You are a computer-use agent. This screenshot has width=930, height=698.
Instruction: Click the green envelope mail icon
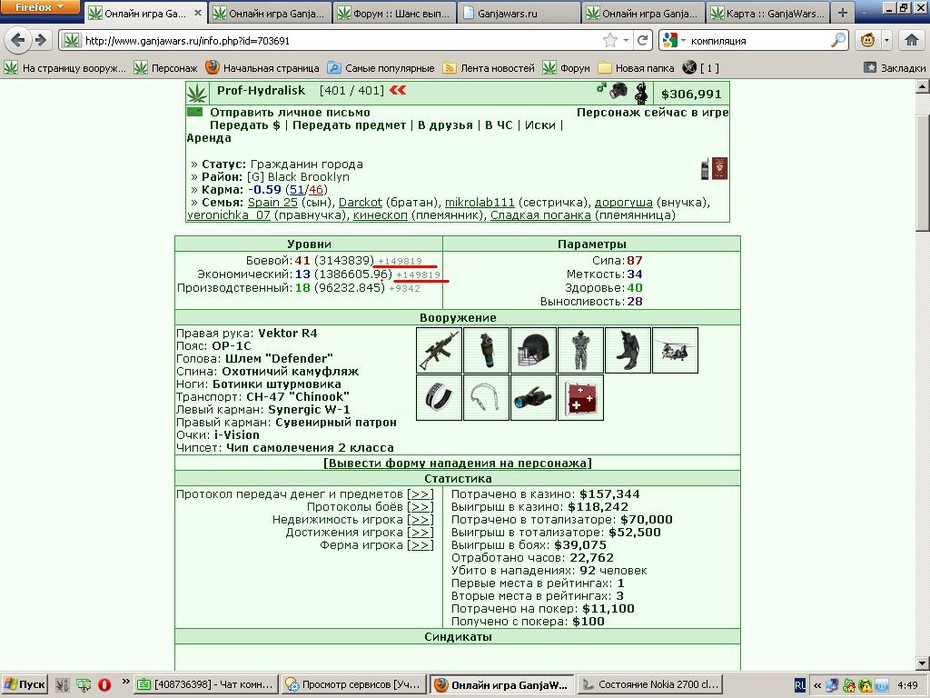[195, 112]
